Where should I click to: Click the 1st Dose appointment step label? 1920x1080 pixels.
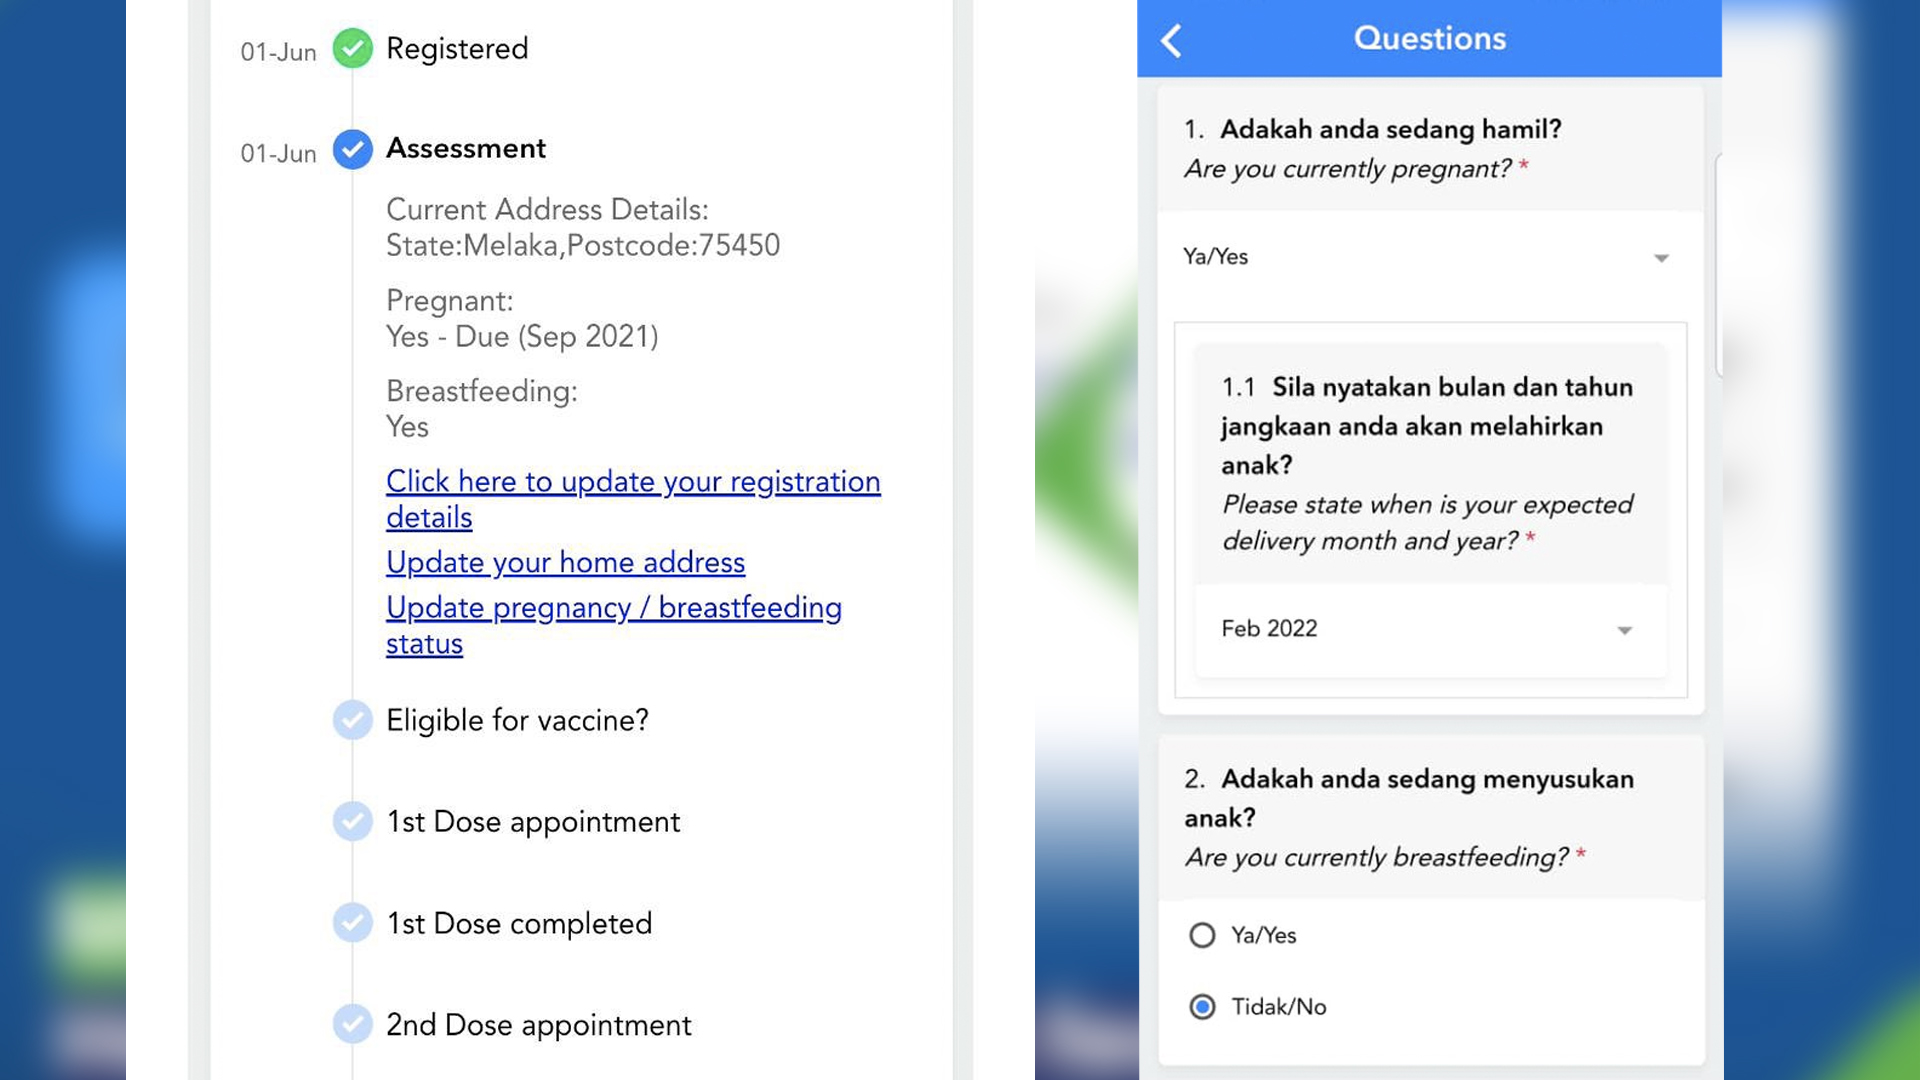click(x=533, y=821)
